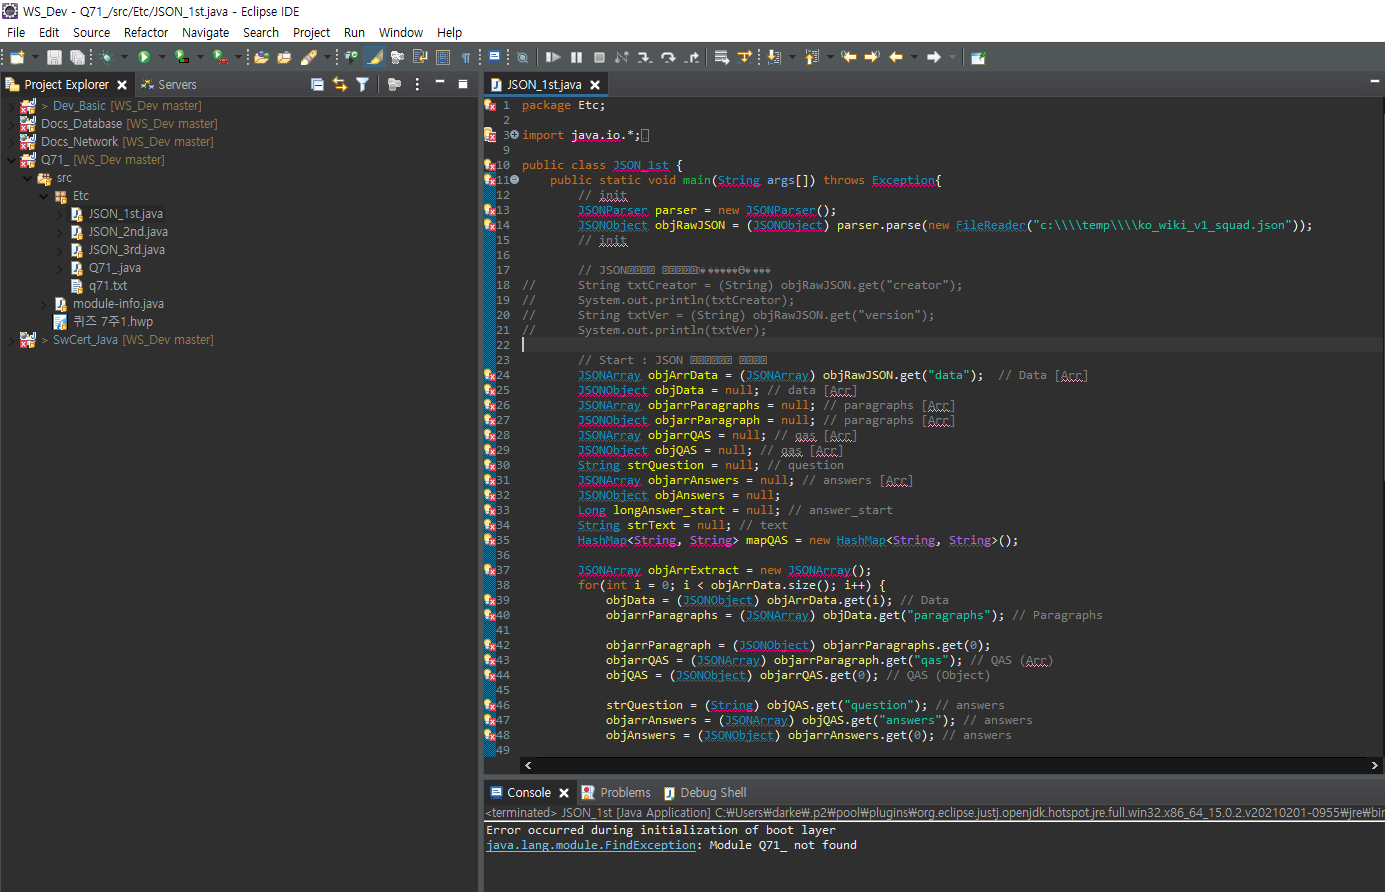
Task: Toggle Show Whitespace Characters paragraph icon
Action: pyautogui.click(x=465, y=58)
